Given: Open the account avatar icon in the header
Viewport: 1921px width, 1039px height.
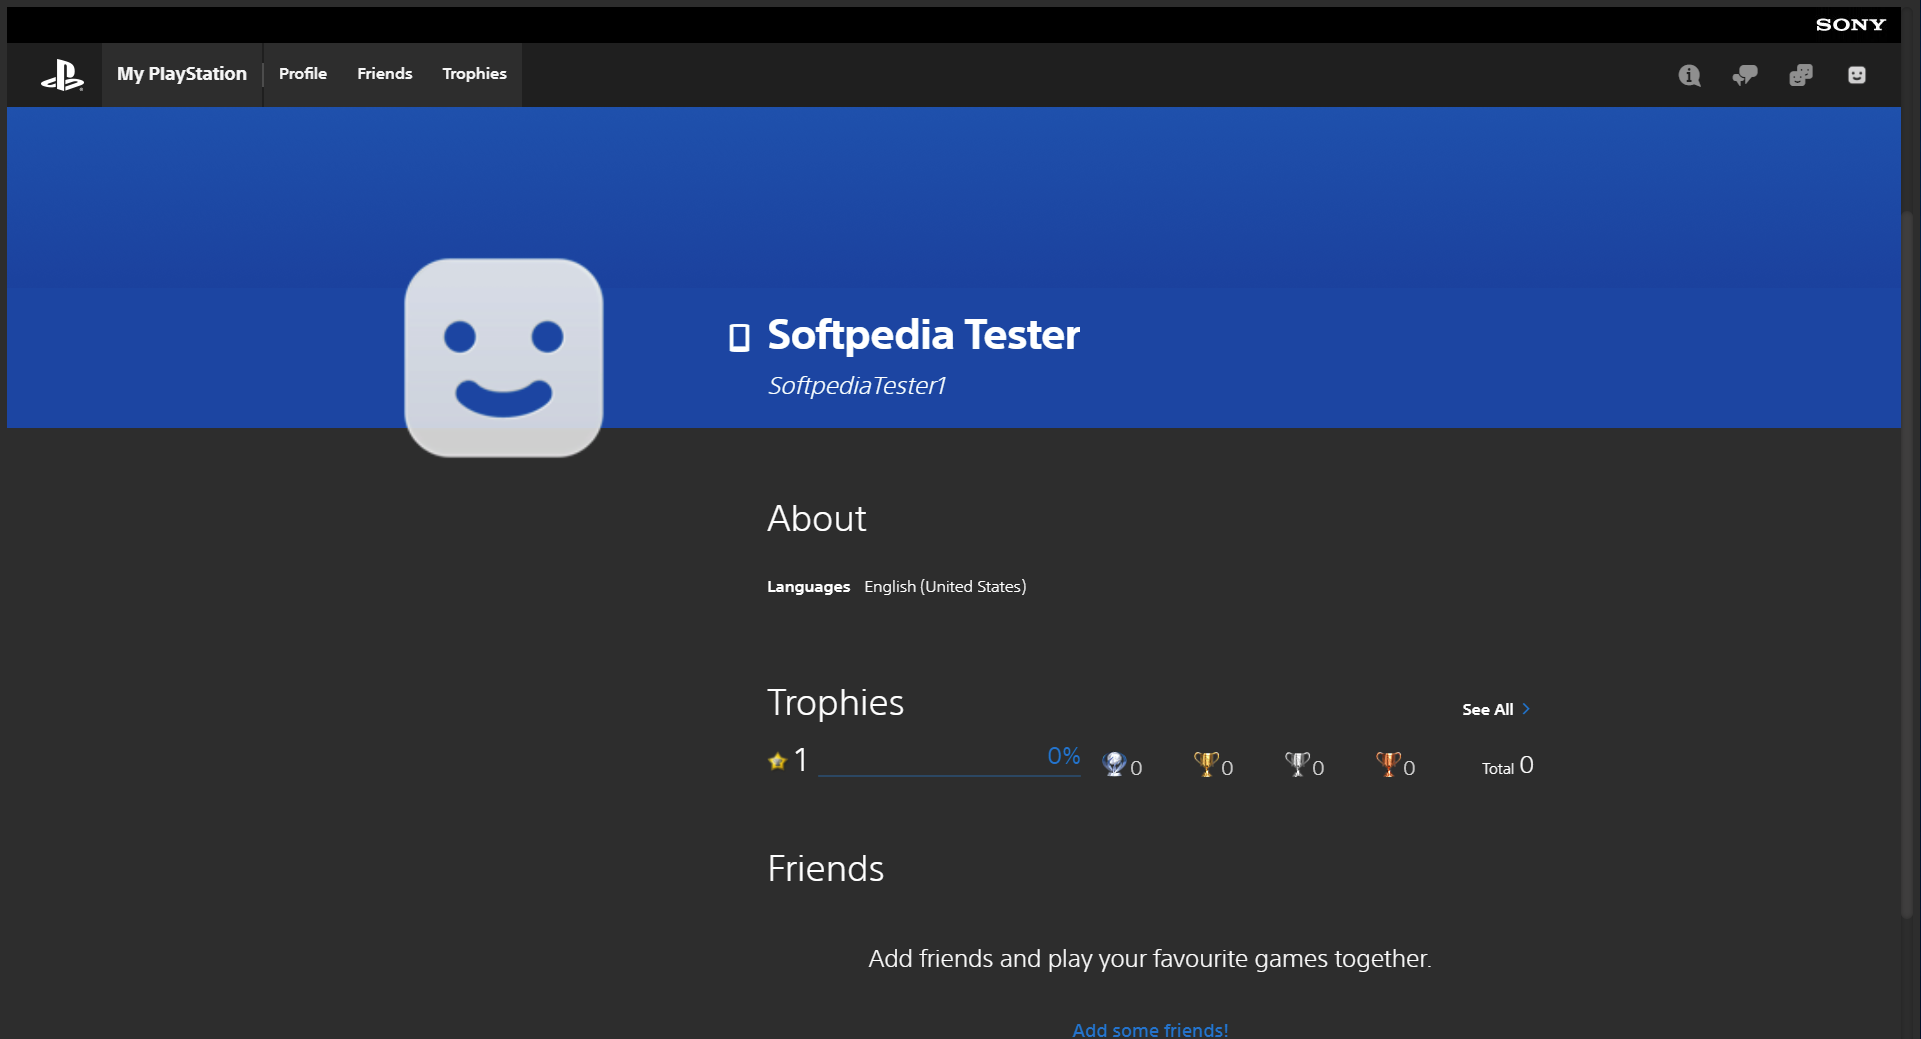Looking at the screenshot, I should (x=1857, y=75).
